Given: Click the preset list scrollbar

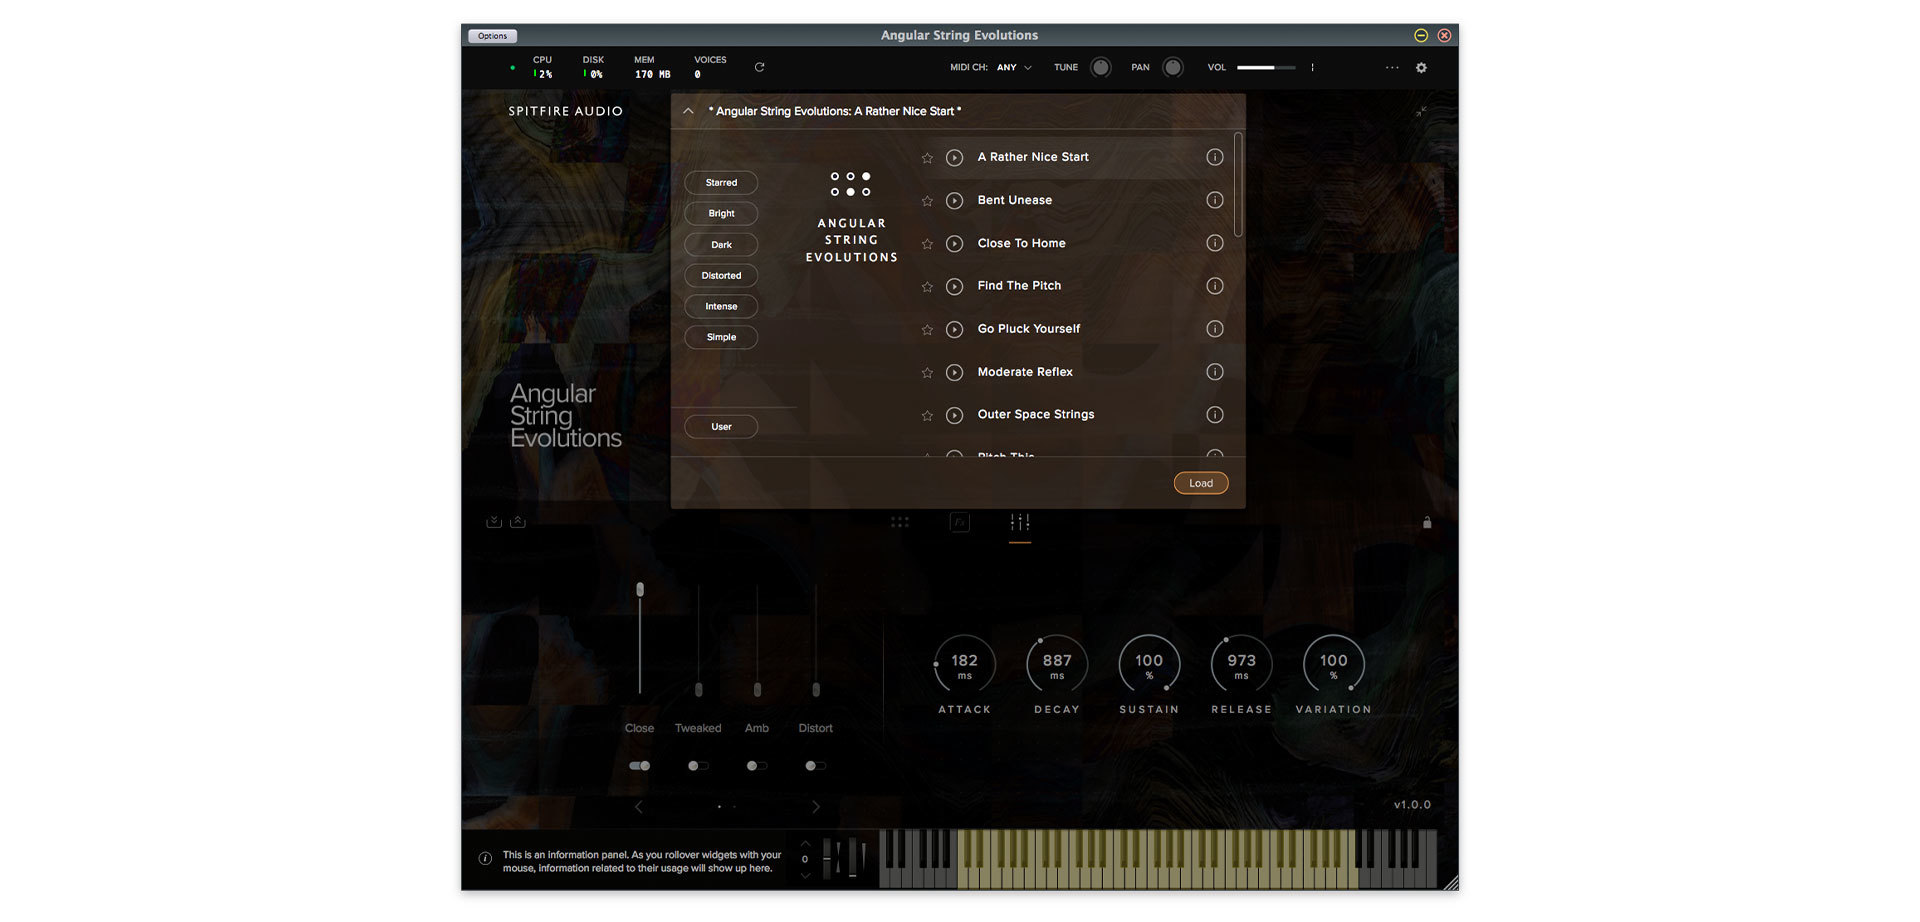Looking at the screenshot, I should (1239, 185).
